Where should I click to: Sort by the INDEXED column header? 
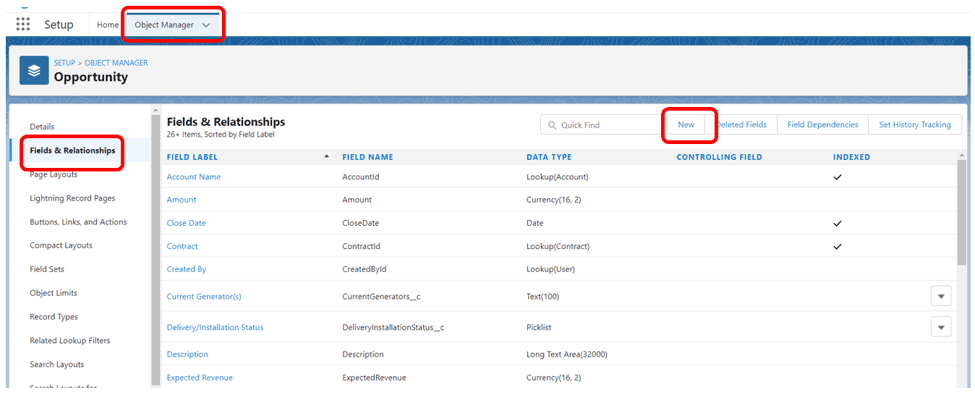pyautogui.click(x=851, y=157)
